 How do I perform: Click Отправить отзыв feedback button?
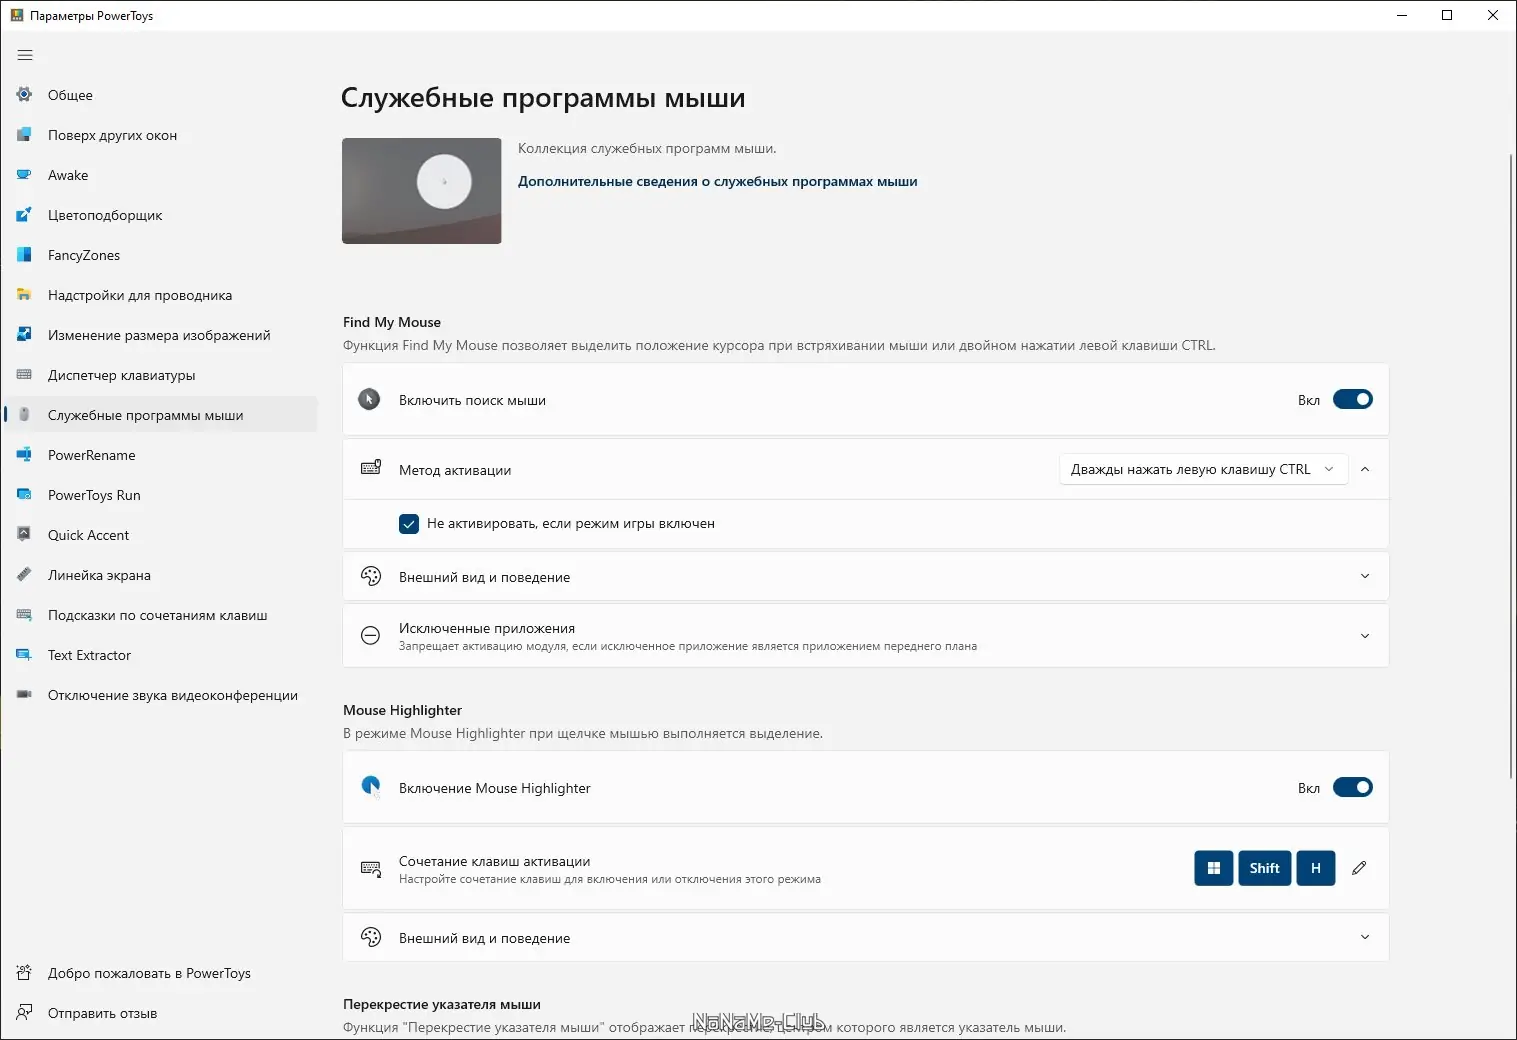tap(102, 1013)
